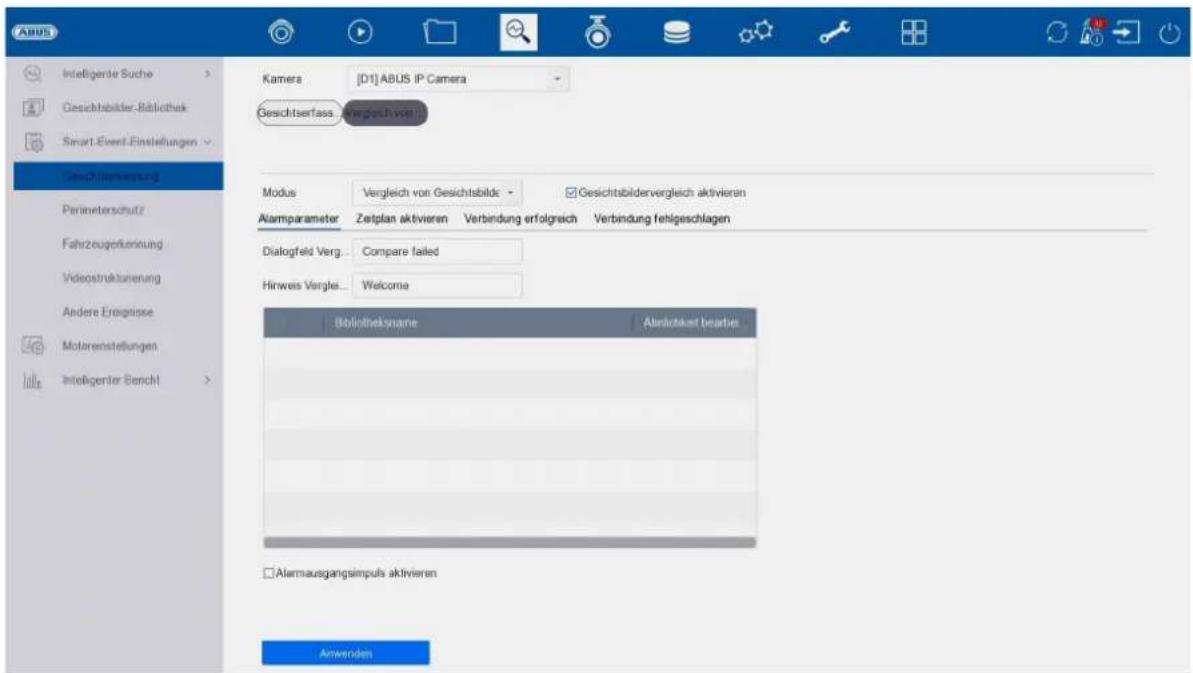This screenshot has height=673, width=1193.
Task: Open the playback icon in top bar
Action: (360, 32)
